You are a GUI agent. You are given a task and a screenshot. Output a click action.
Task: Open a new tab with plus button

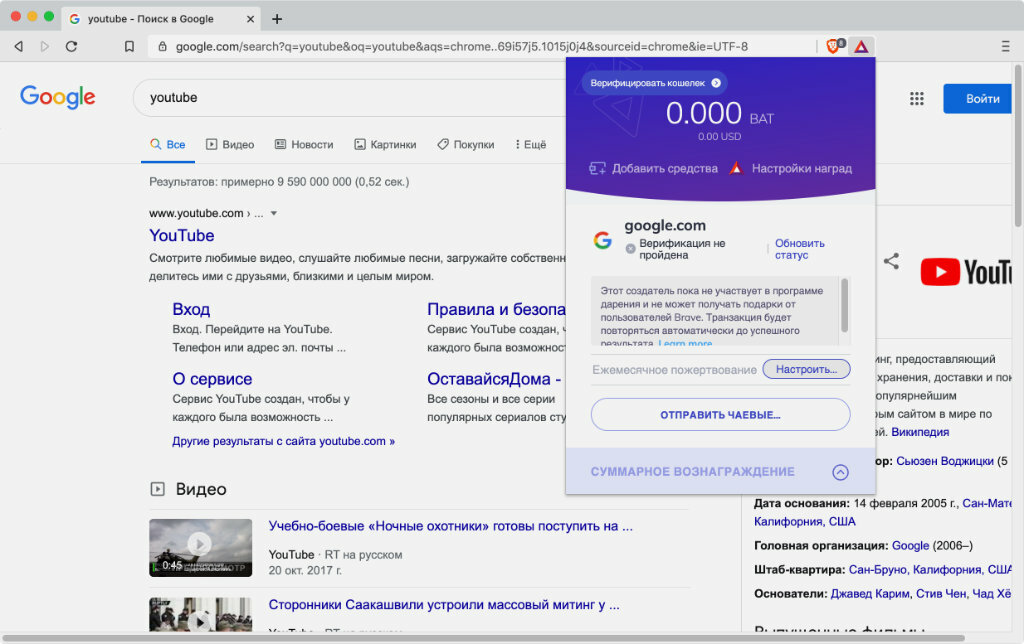pyautogui.click(x=277, y=19)
